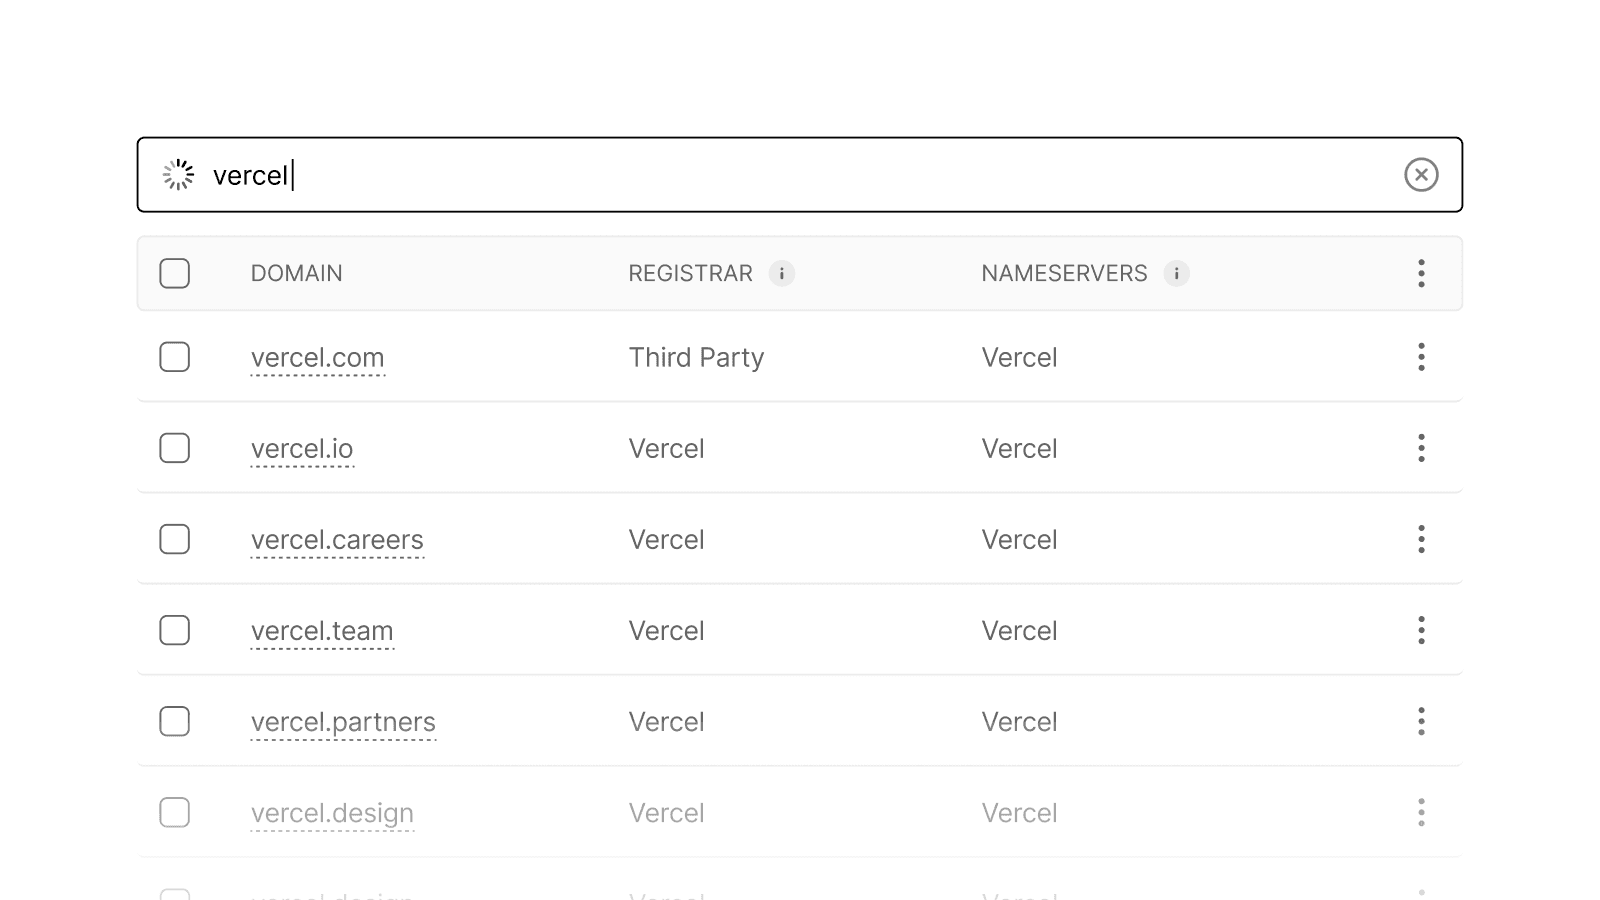
Task: Open the actions menu for vercel.design
Action: pos(1421,812)
